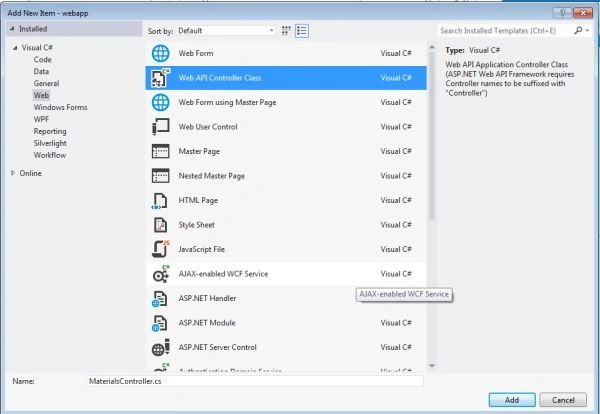The width and height of the screenshot is (600, 414).
Task: Switch to small icons grid view
Action: [x=286, y=31]
